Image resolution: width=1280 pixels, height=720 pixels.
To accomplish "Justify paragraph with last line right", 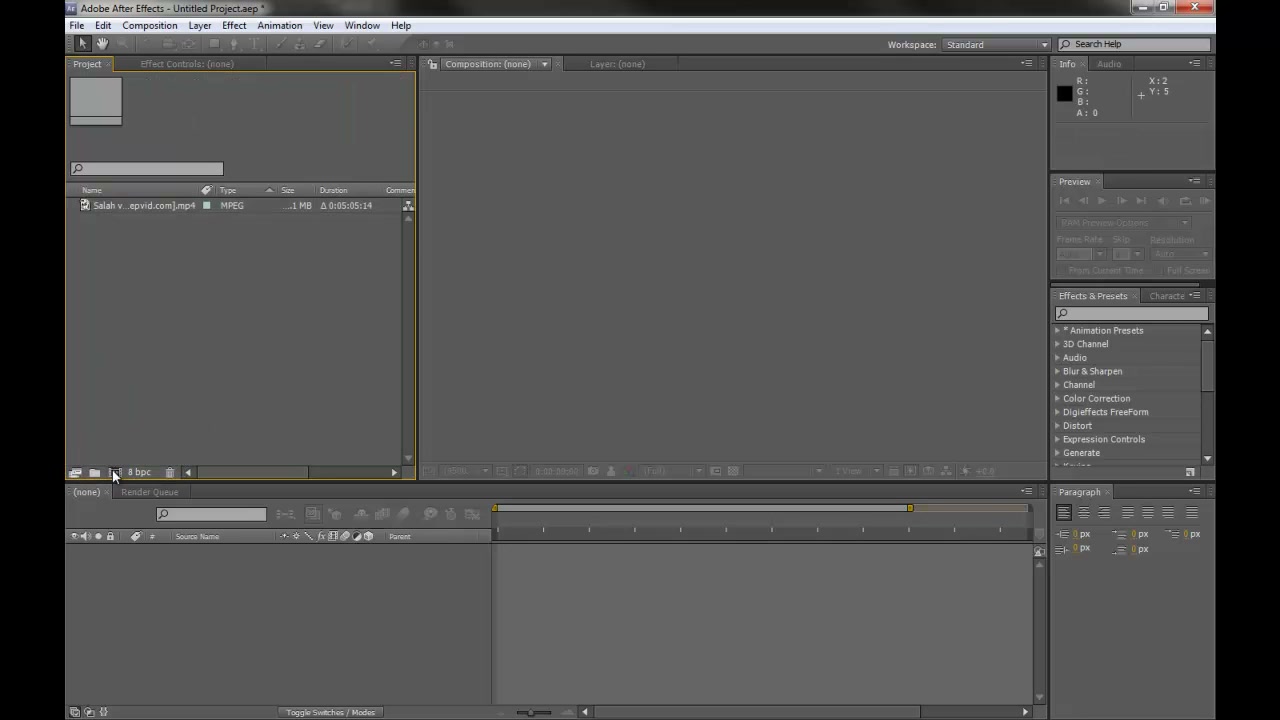I will point(1168,513).
